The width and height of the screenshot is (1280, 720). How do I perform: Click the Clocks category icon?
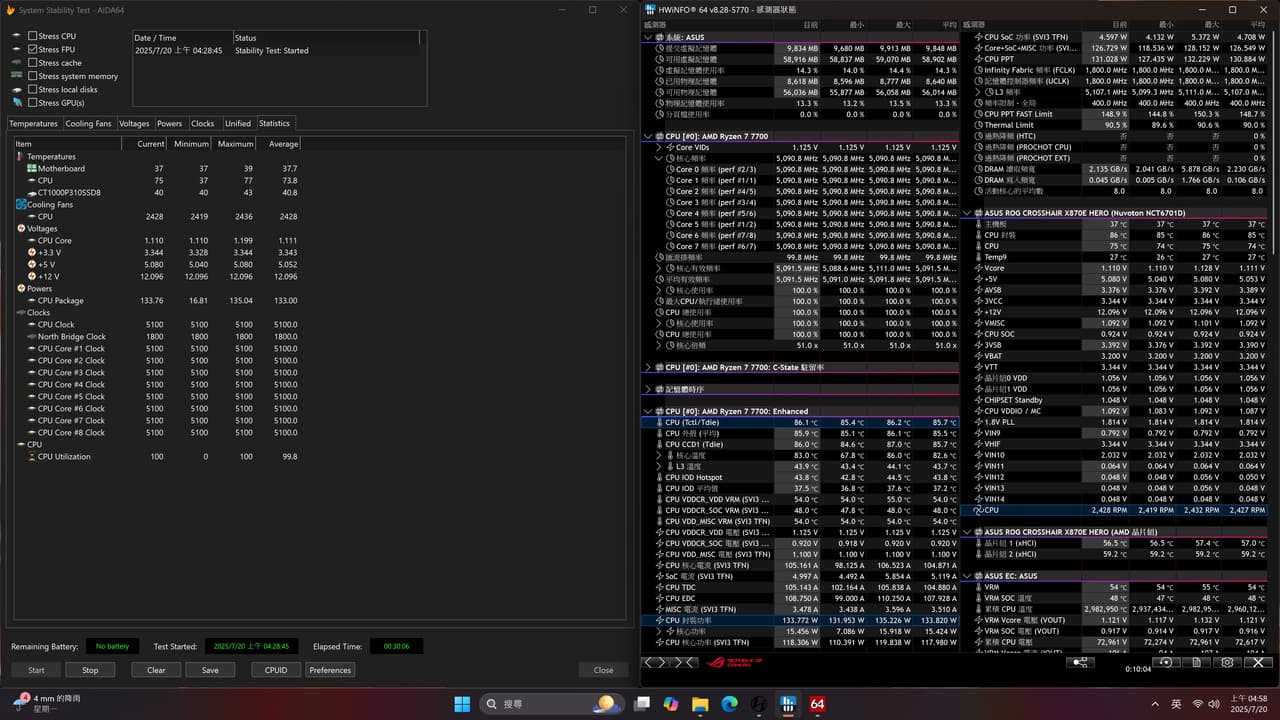click(20, 313)
